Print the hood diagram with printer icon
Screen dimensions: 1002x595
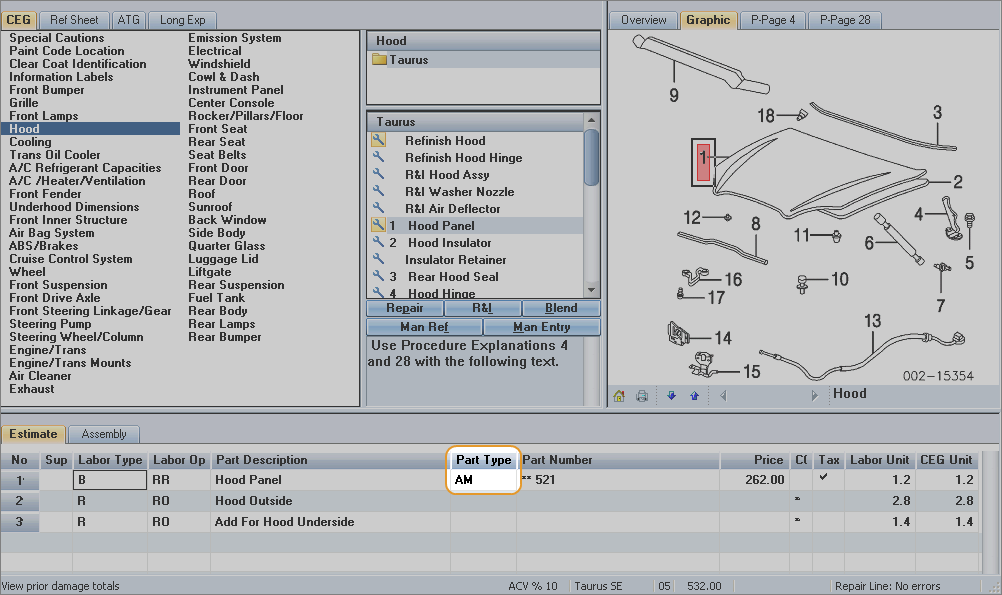pyautogui.click(x=642, y=395)
